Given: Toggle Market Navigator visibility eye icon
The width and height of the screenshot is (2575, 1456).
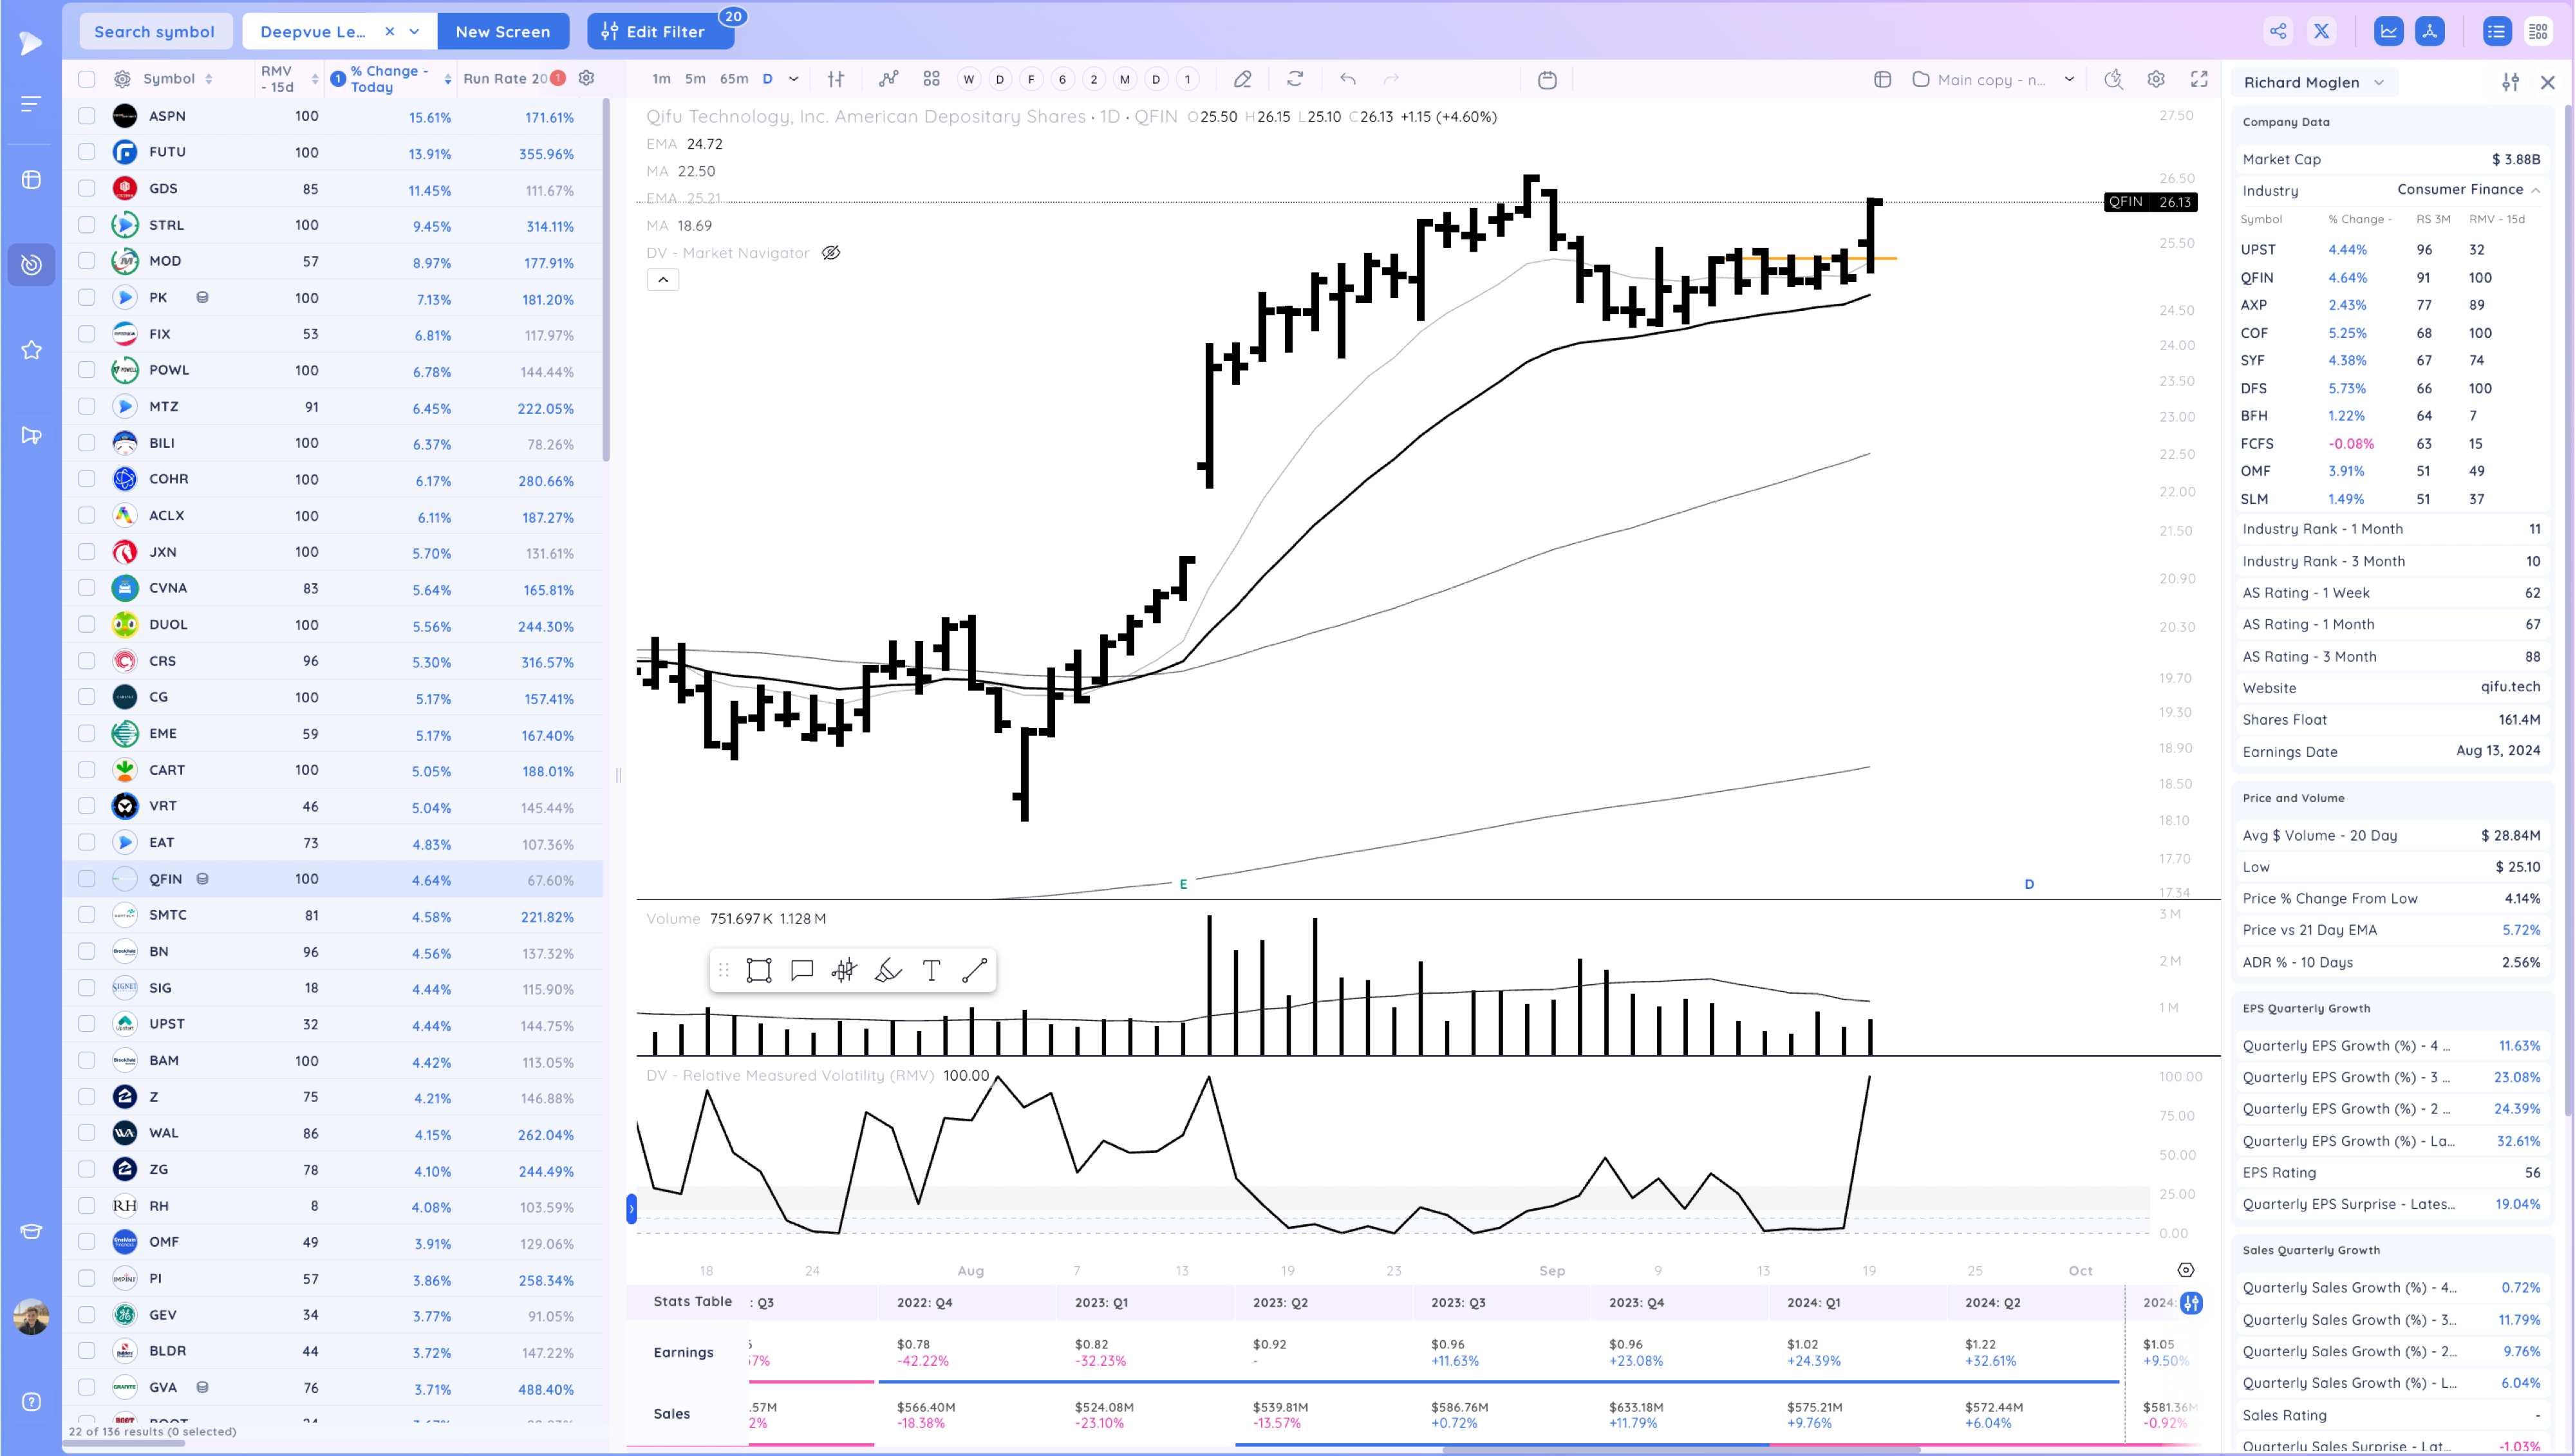Looking at the screenshot, I should [831, 253].
